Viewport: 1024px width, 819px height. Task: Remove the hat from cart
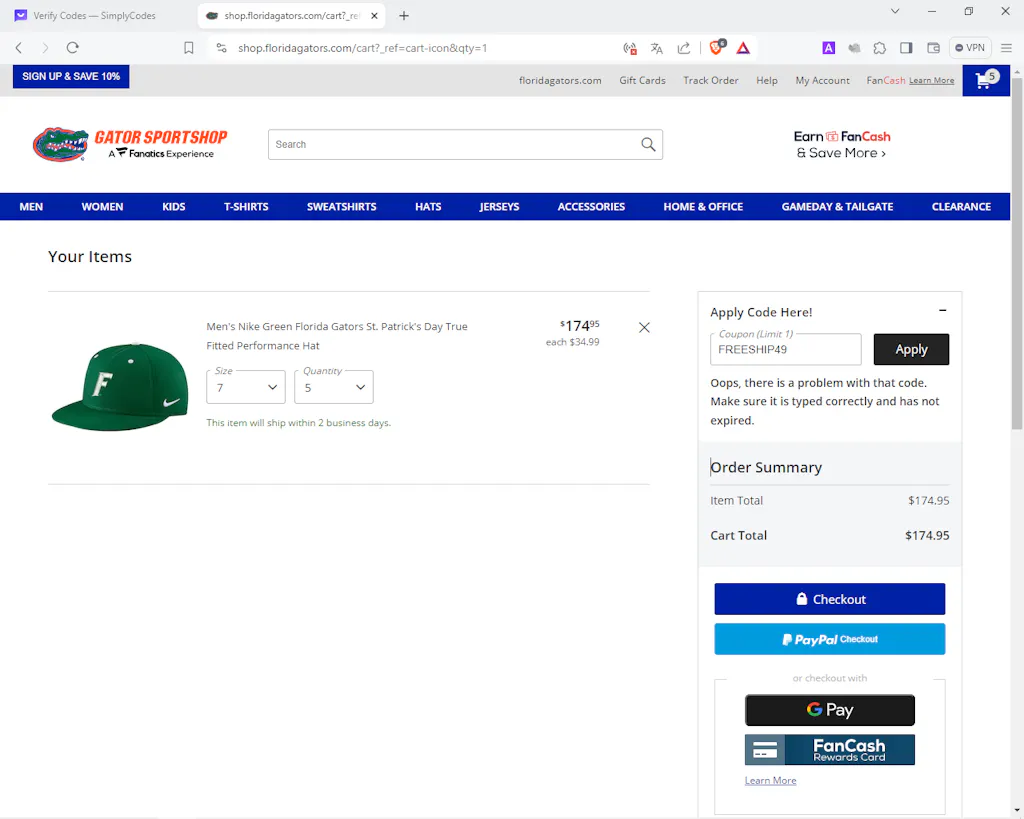(644, 327)
